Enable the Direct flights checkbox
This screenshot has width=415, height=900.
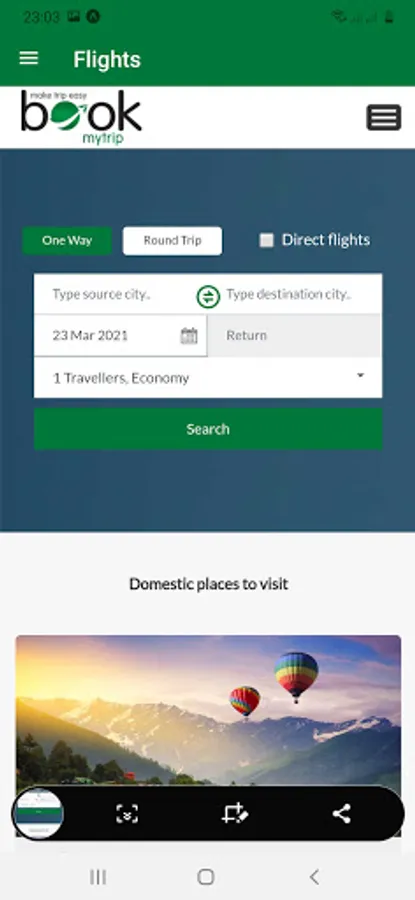266,240
